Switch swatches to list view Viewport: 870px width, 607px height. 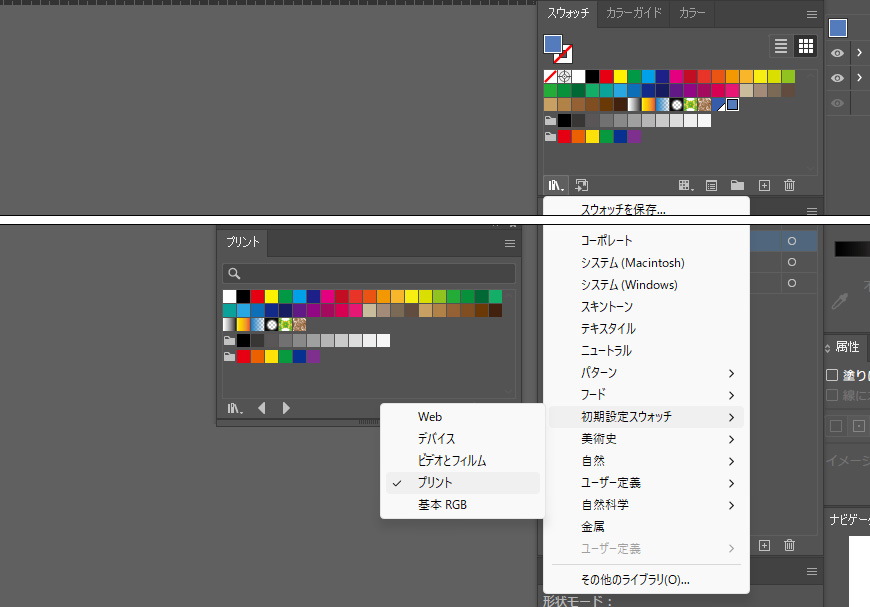tap(781, 46)
